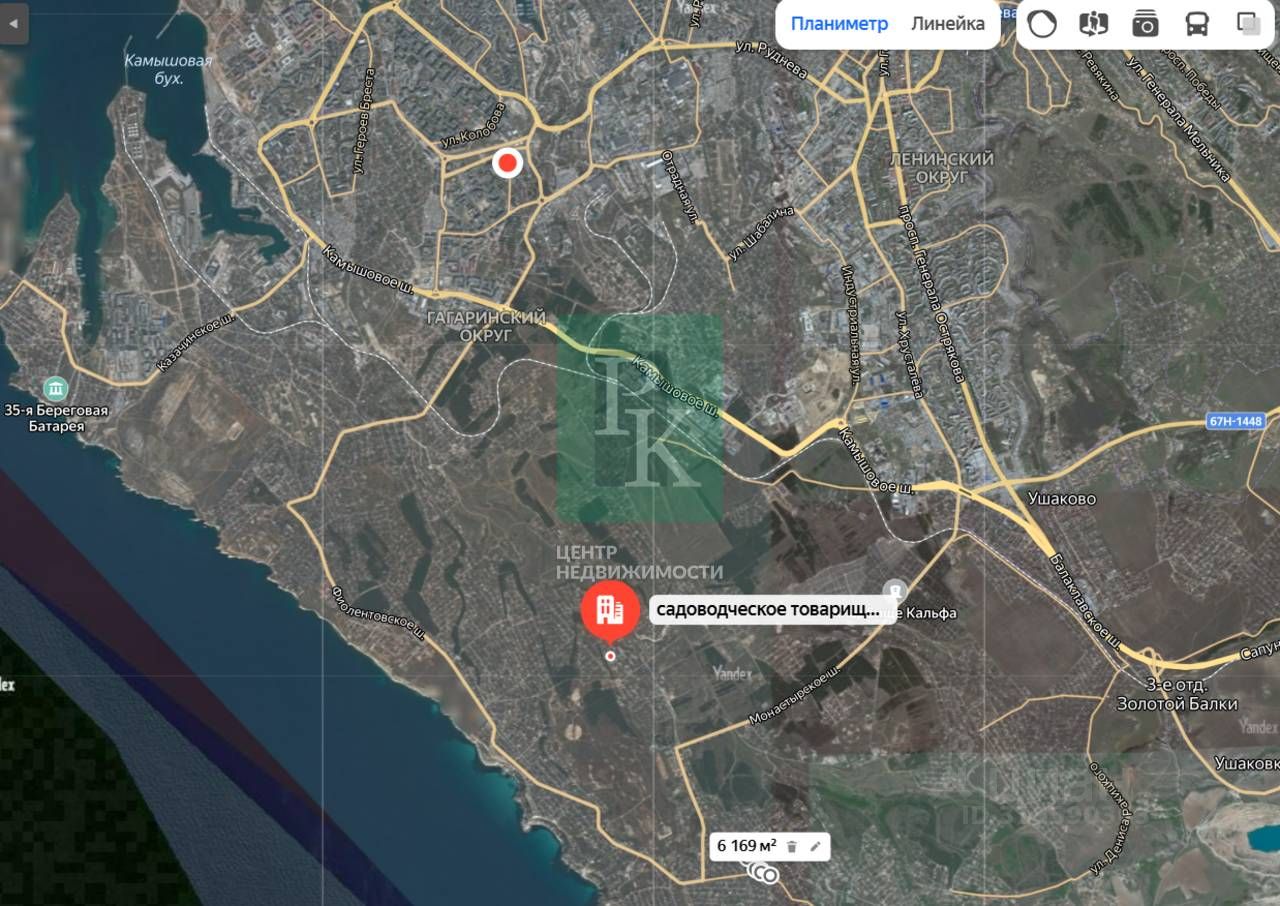
Task: Delete the 6 169 м² measurement with the trash icon
Action: tap(792, 846)
